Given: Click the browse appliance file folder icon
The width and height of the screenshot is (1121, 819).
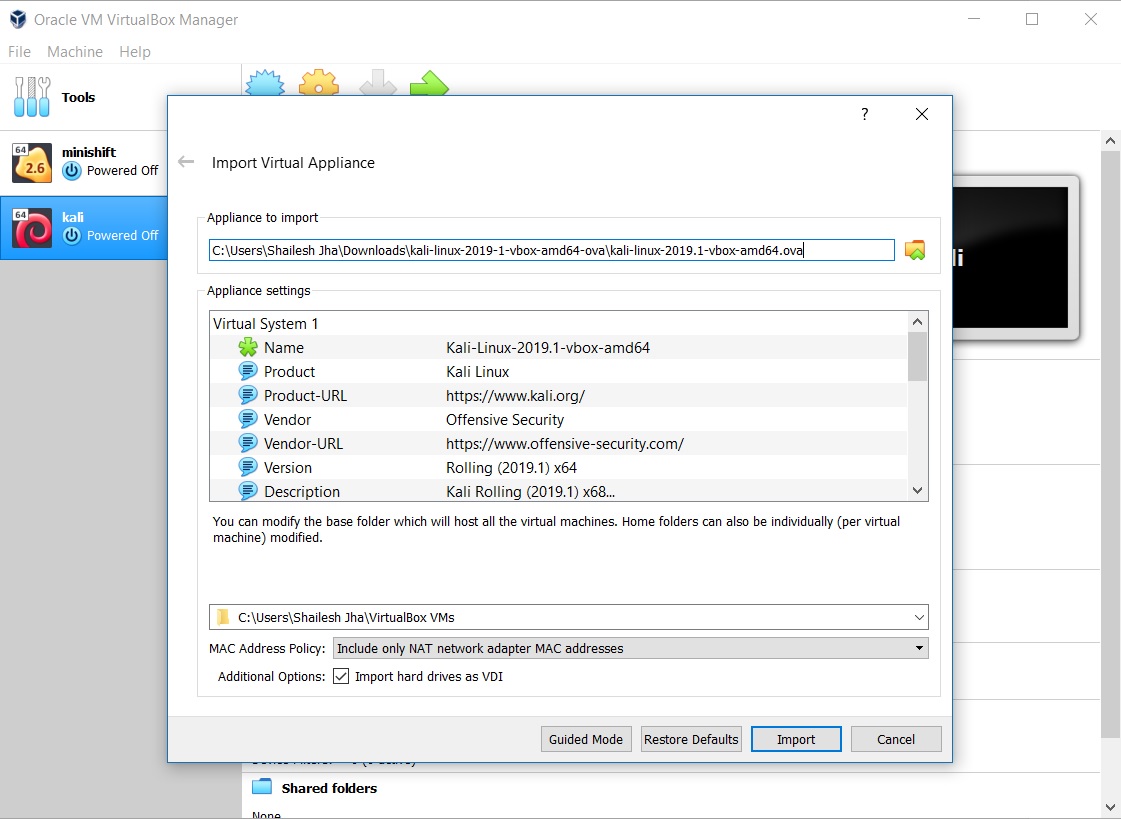Looking at the screenshot, I should 915,250.
